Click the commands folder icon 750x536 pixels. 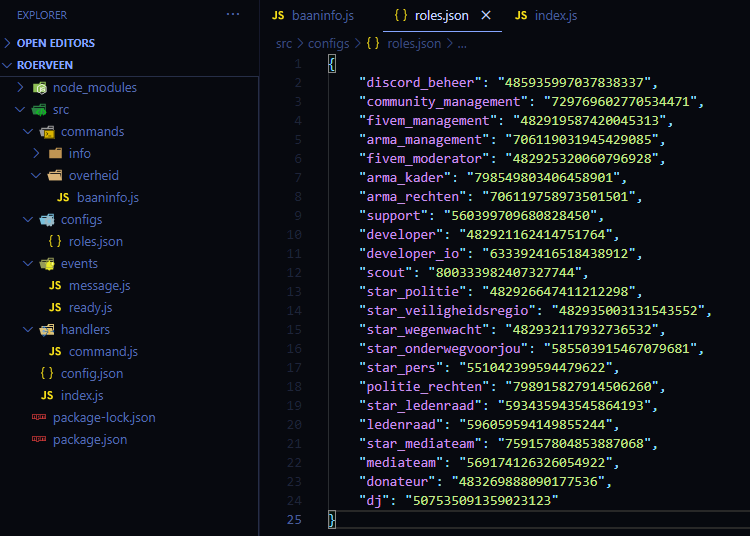(48, 132)
